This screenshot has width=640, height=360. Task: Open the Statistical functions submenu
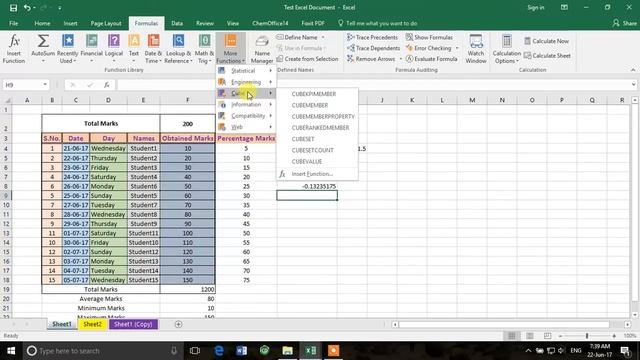coord(246,71)
